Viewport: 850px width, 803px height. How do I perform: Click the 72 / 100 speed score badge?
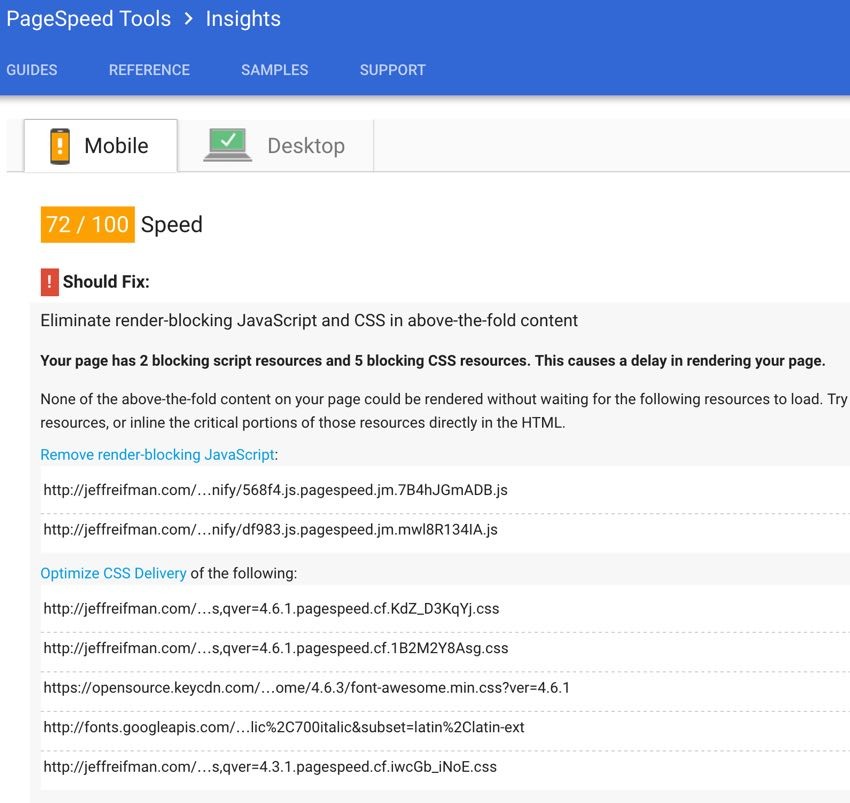(x=87, y=224)
